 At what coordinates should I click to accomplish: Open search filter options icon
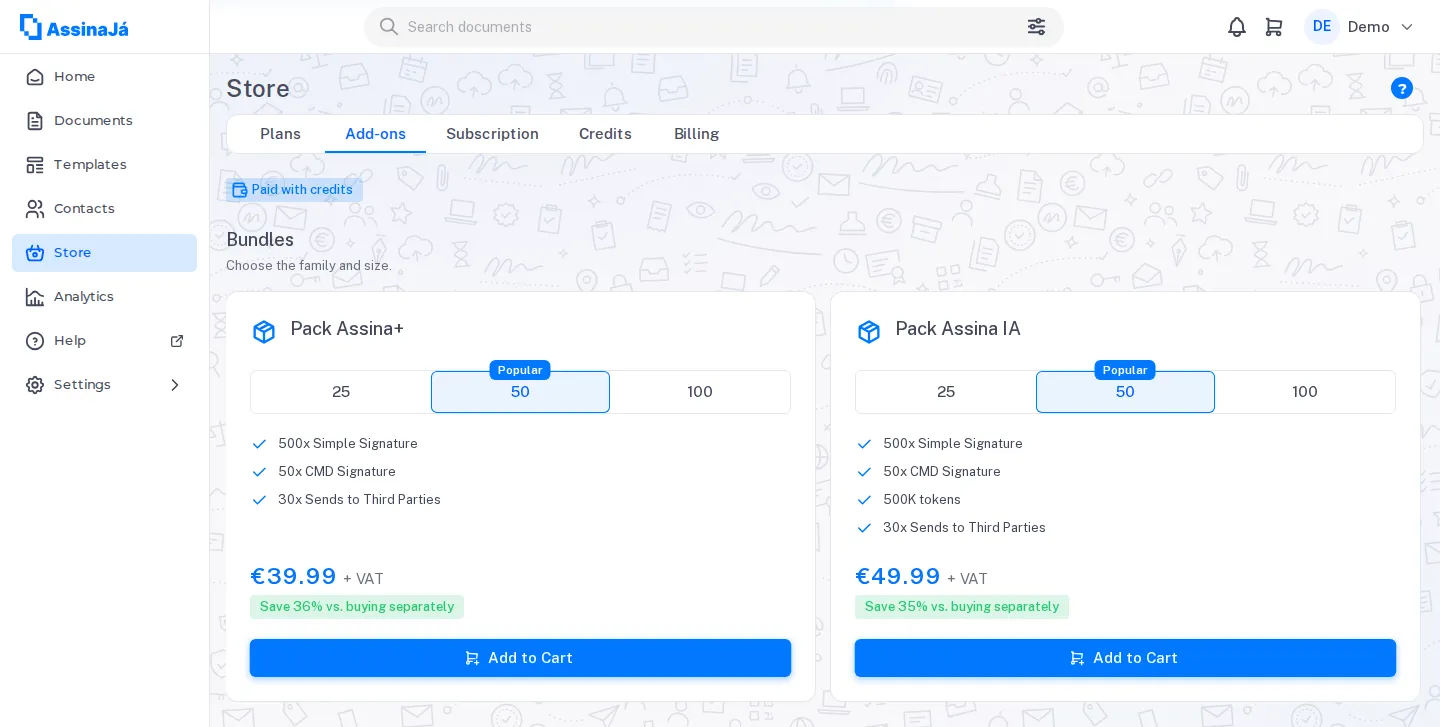click(1036, 27)
